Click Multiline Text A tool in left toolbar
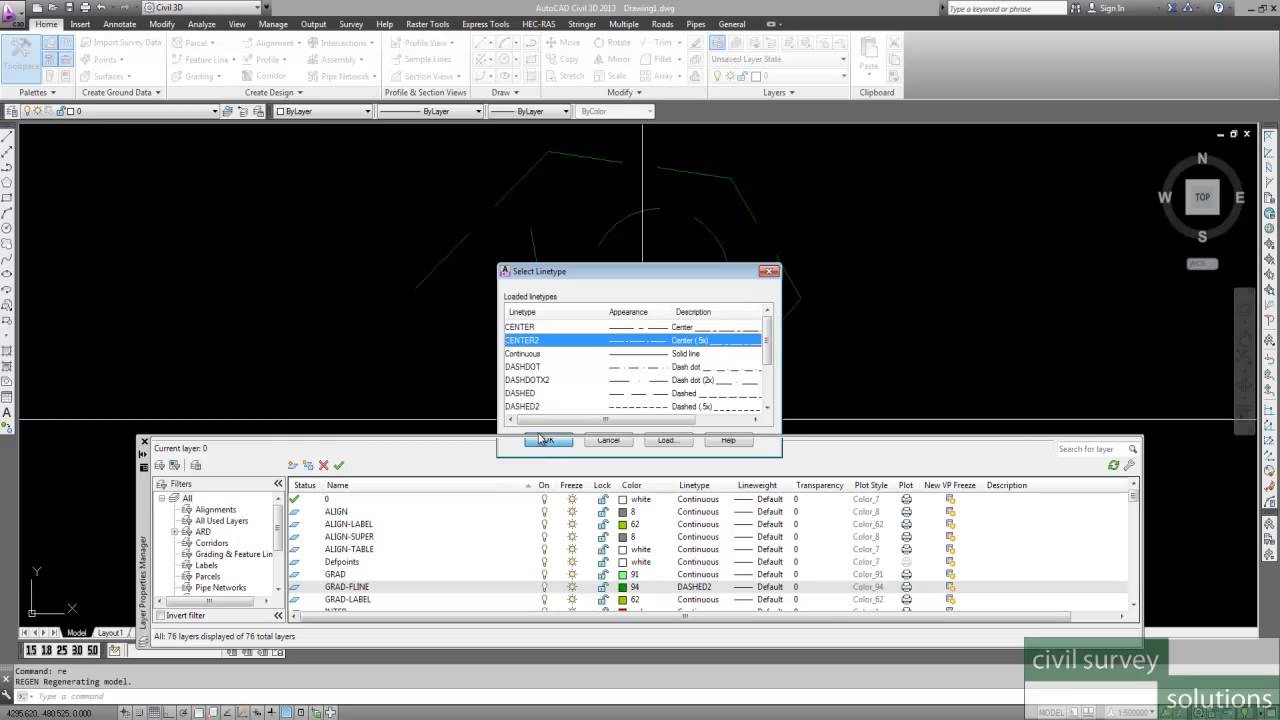The width and height of the screenshot is (1280, 720). (7, 412)
